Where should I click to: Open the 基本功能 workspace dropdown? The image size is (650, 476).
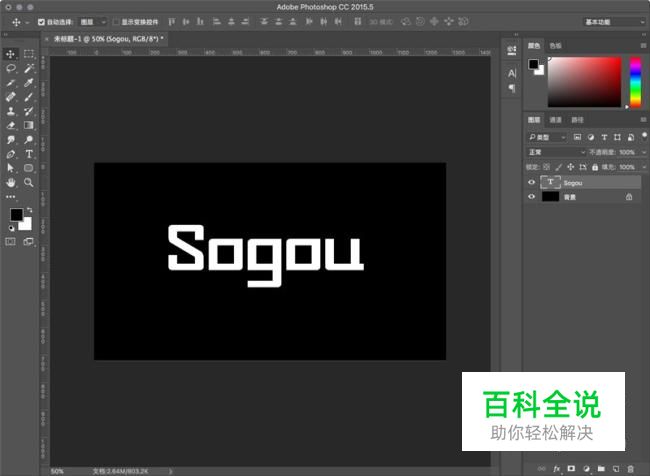pos(613,21)
